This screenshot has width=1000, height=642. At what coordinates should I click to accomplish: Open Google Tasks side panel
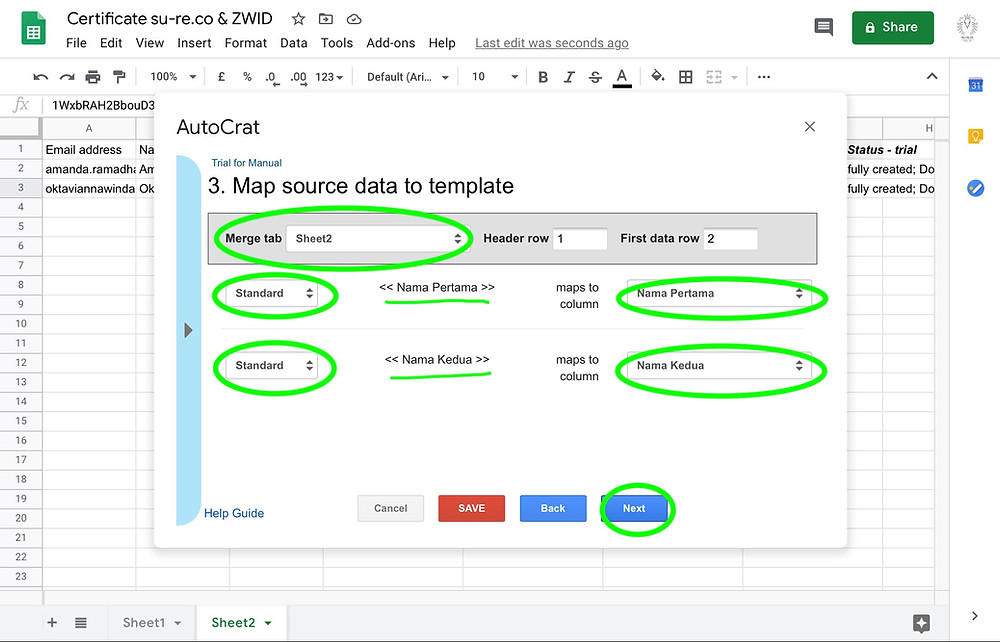975,188
